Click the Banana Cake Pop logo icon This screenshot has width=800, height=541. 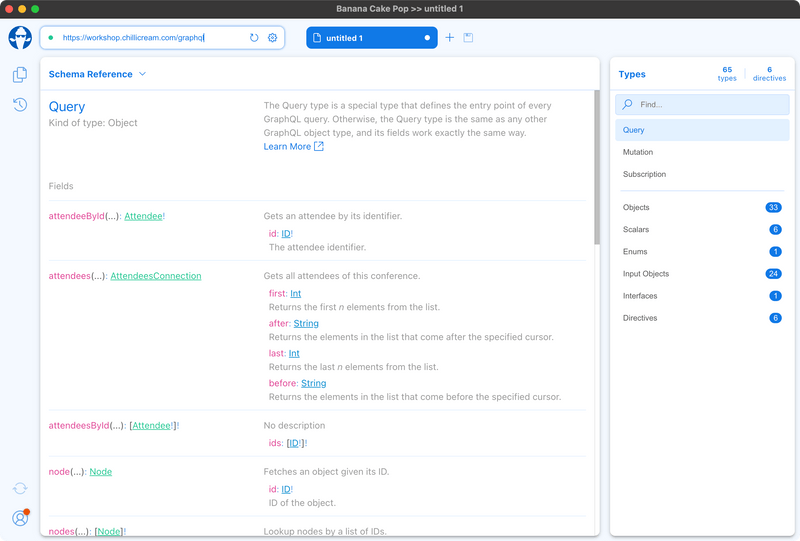pyautogui.click(x=20, y=38)
